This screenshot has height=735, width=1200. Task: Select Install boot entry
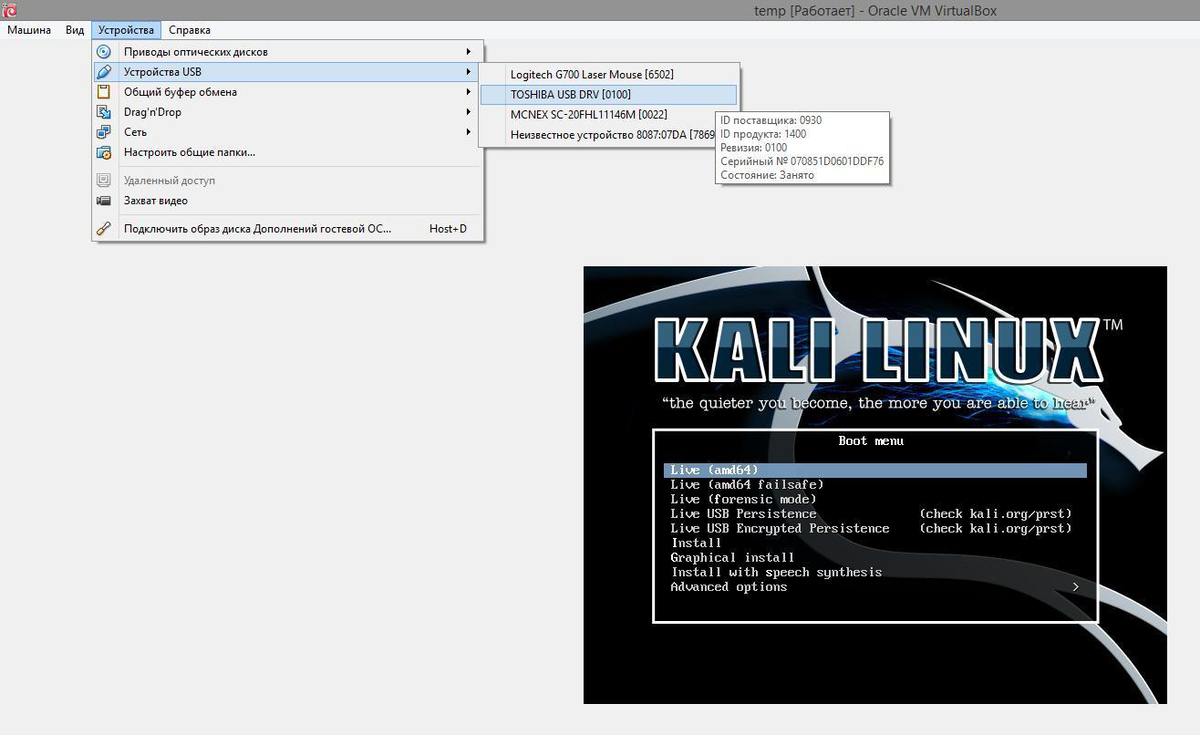pyautogui.click(x=695, y=543)
